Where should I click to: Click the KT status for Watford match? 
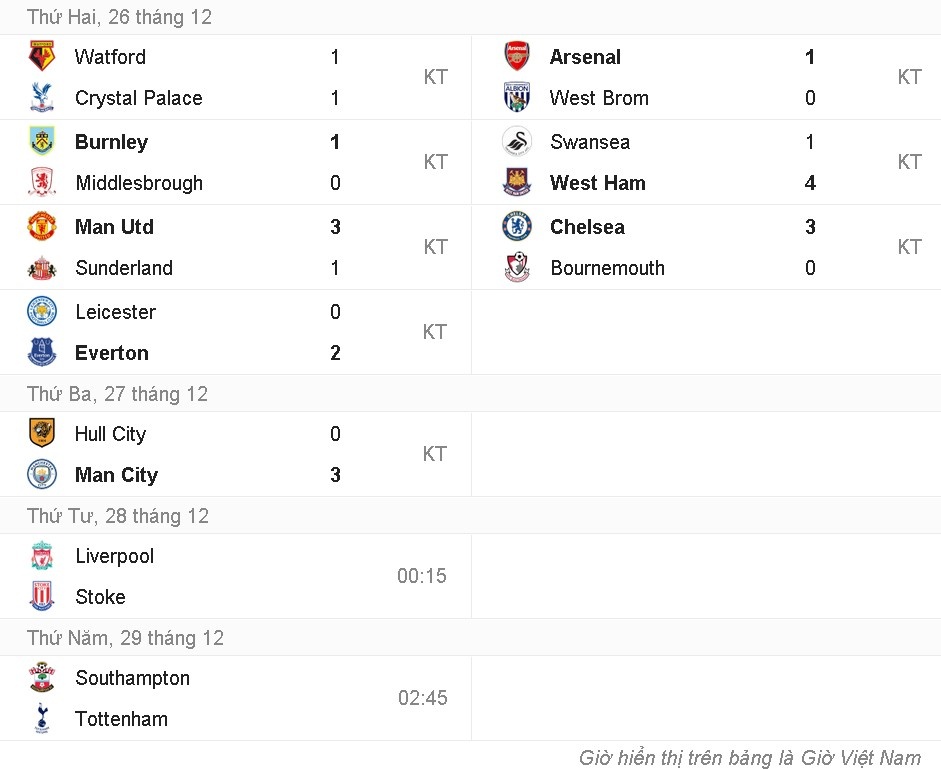(x=435, y=77)
